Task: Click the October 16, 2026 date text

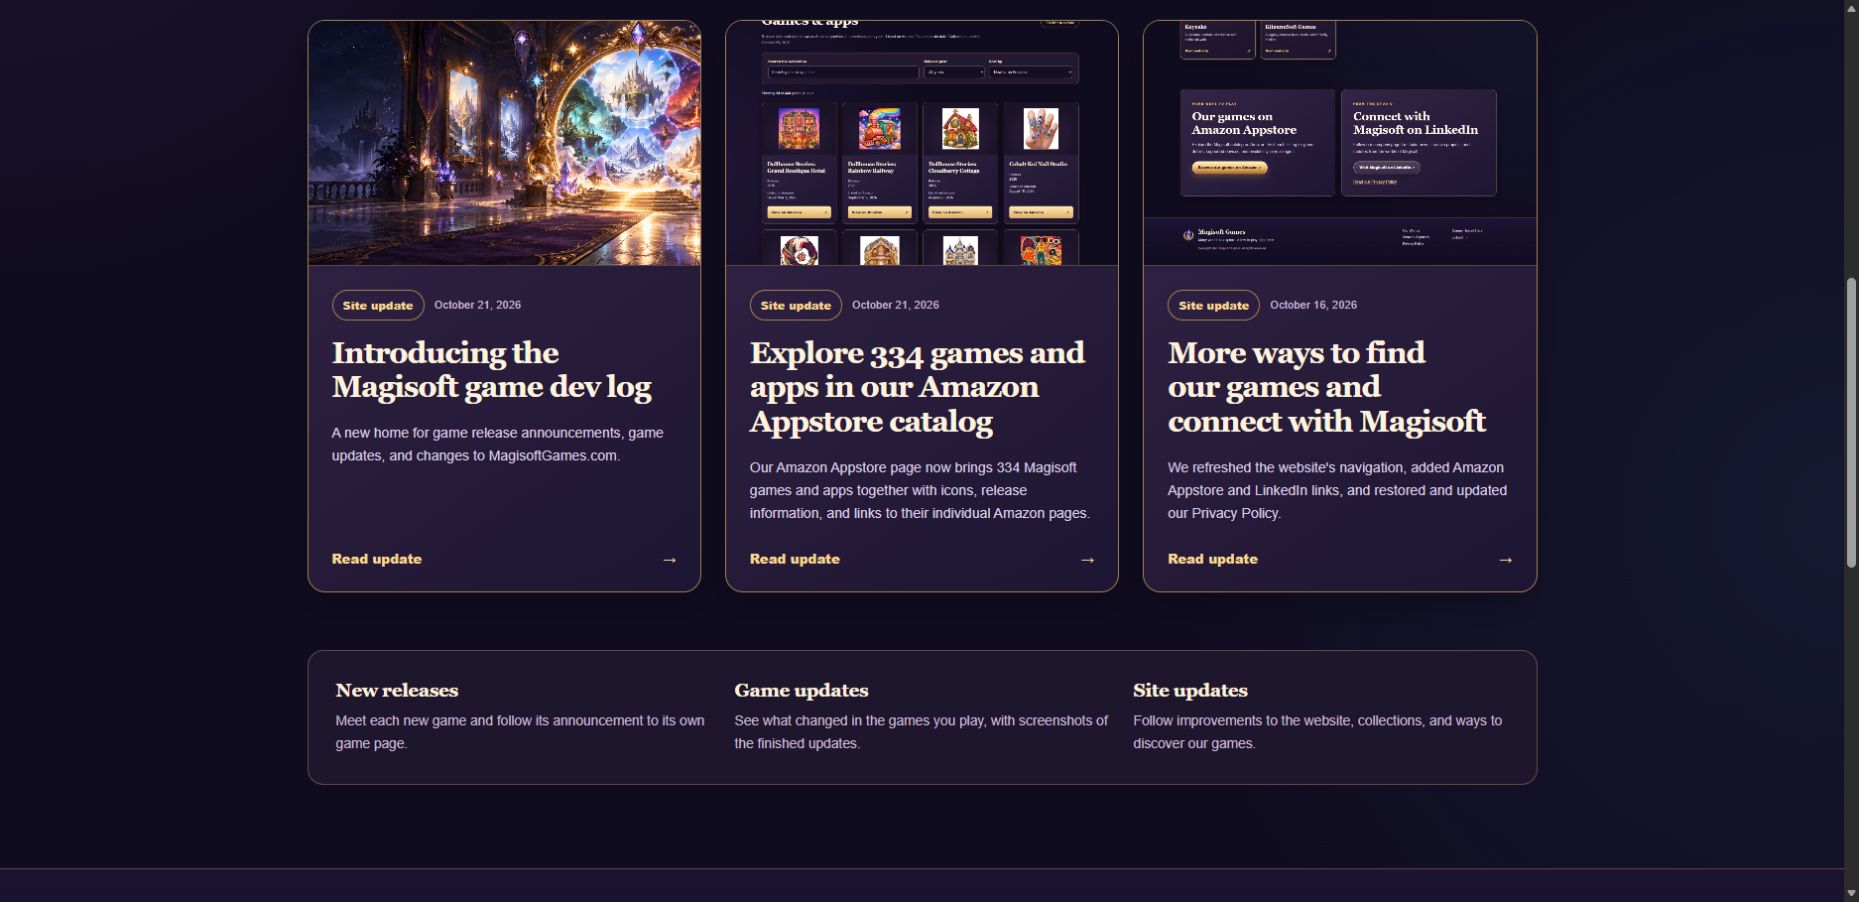Action: pos(1313,305)
